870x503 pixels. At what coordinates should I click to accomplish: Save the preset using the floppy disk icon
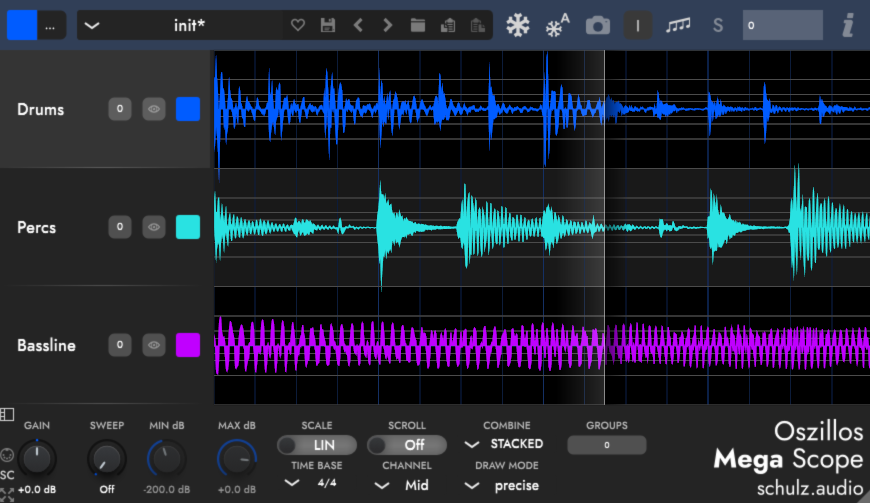(327, 26)
